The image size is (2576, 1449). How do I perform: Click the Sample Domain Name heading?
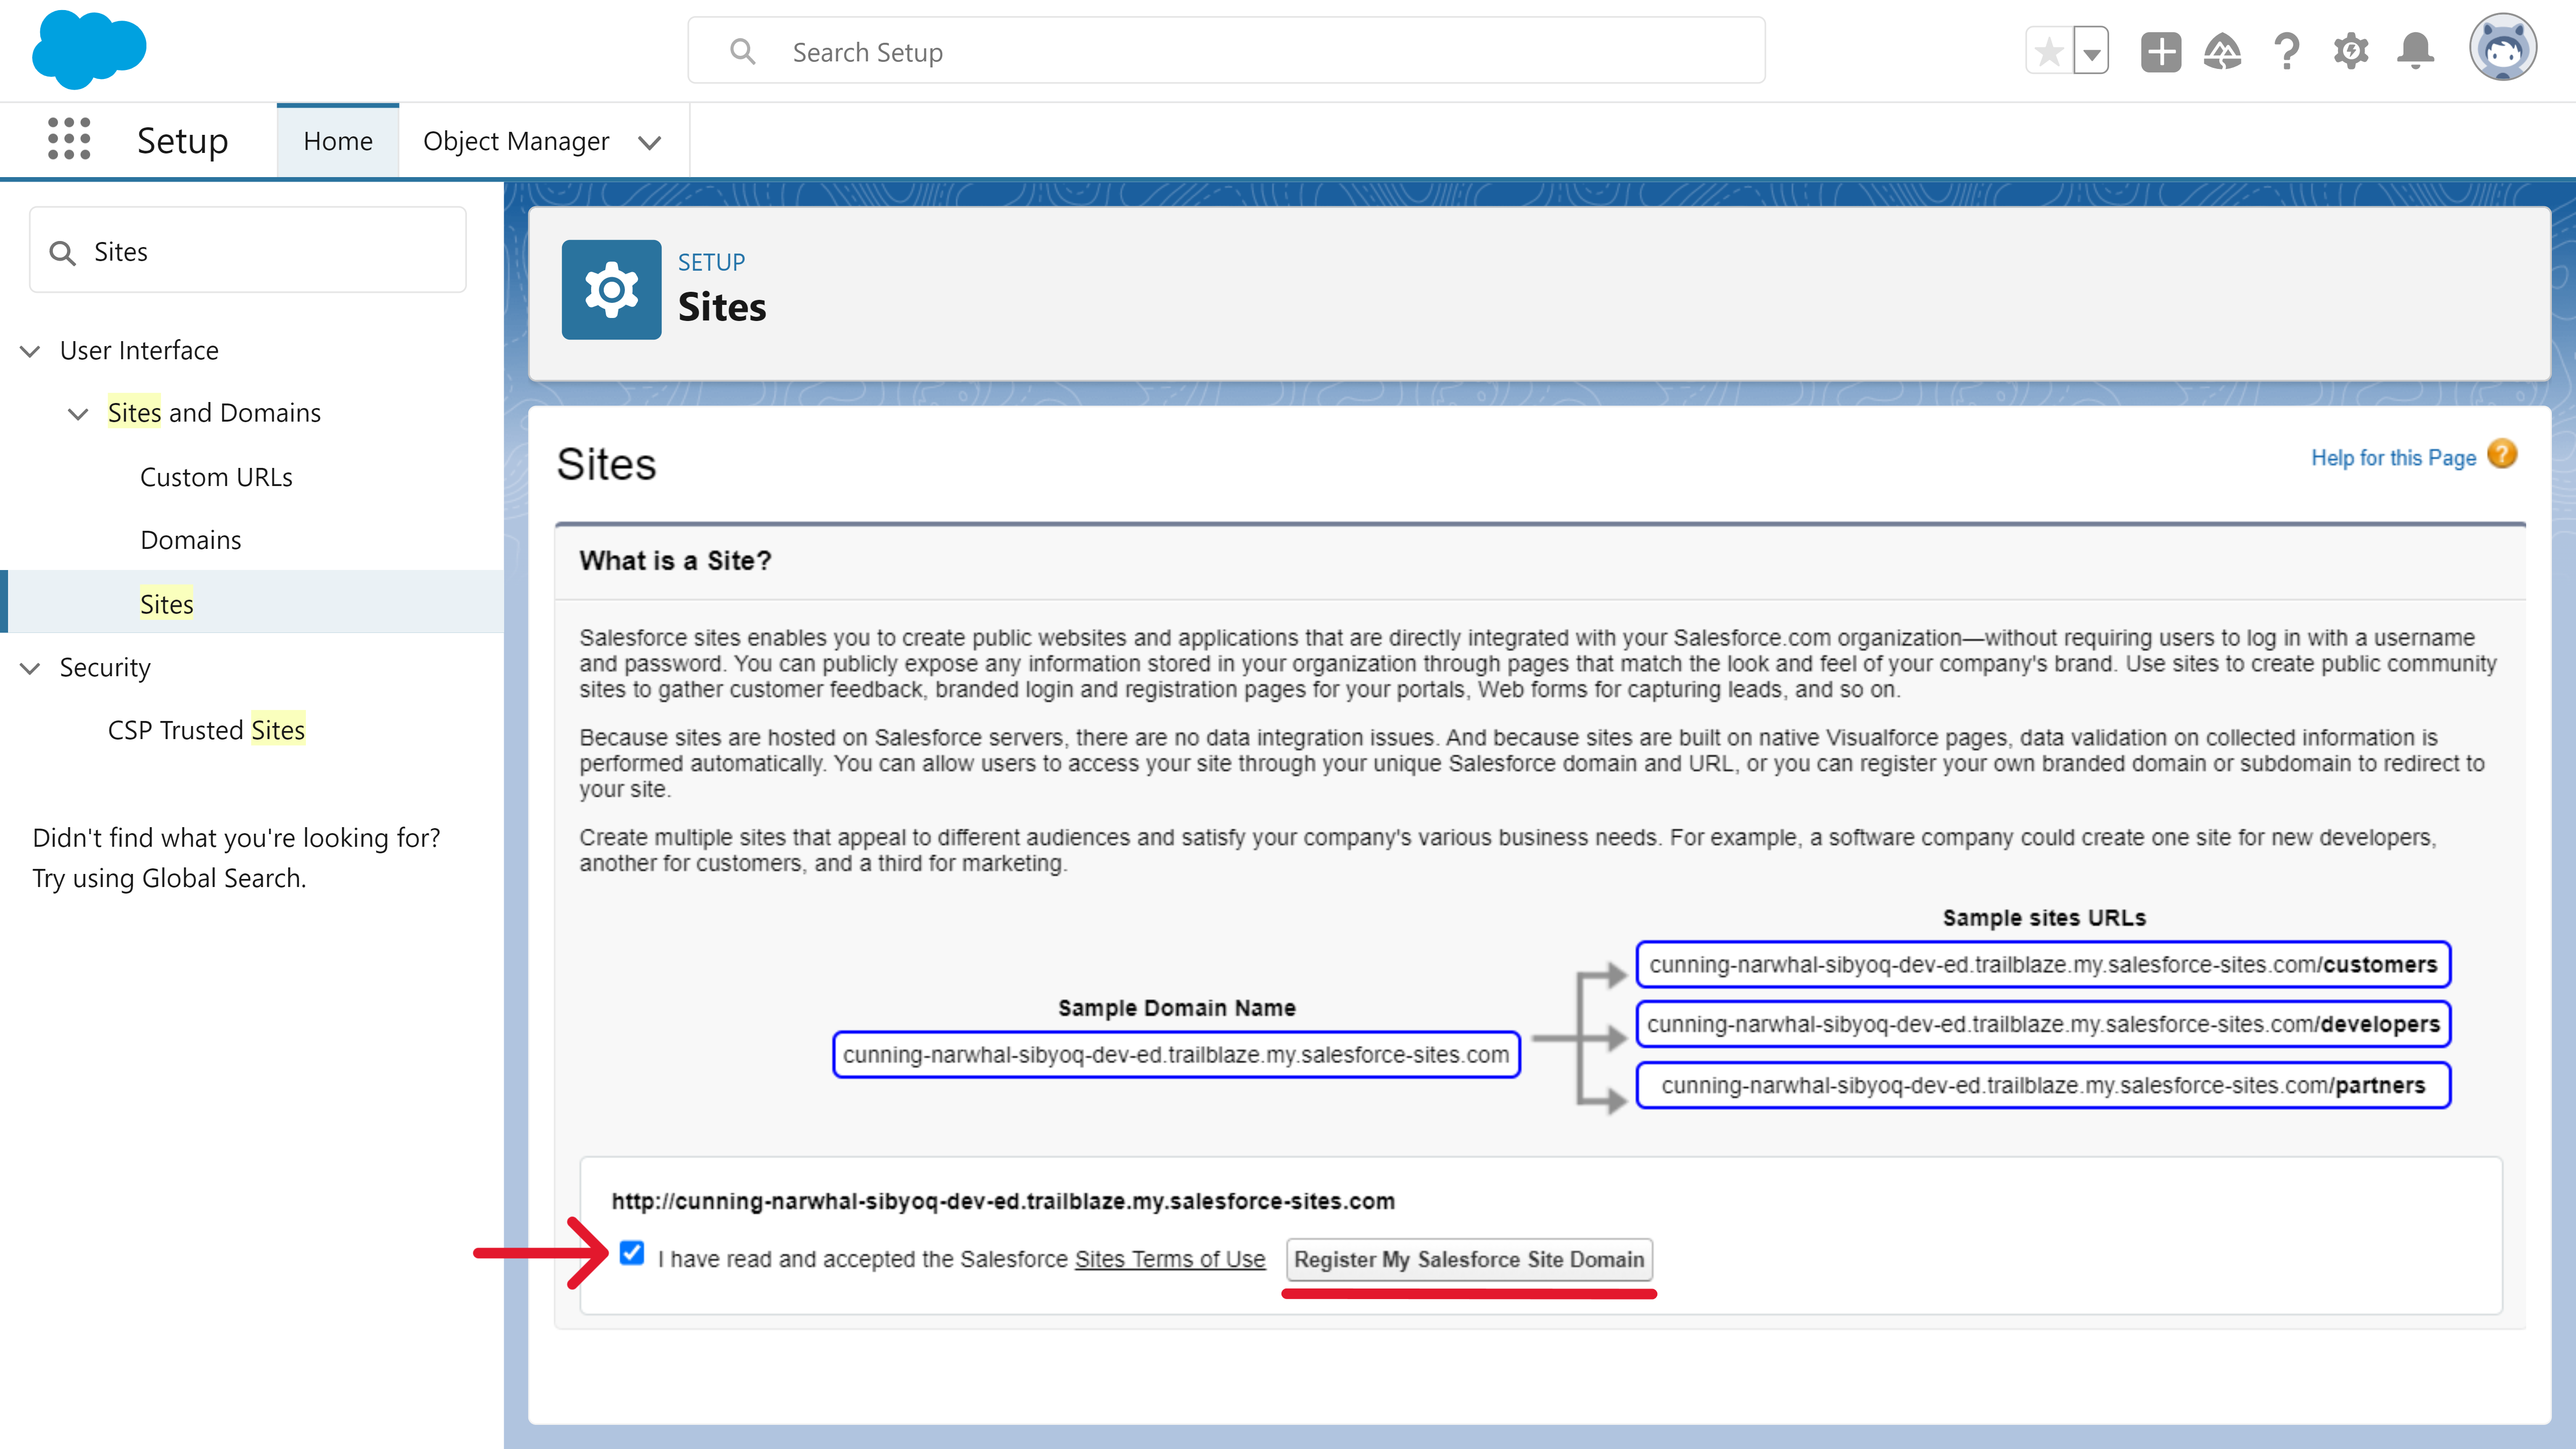(x=1177, y=1008)
